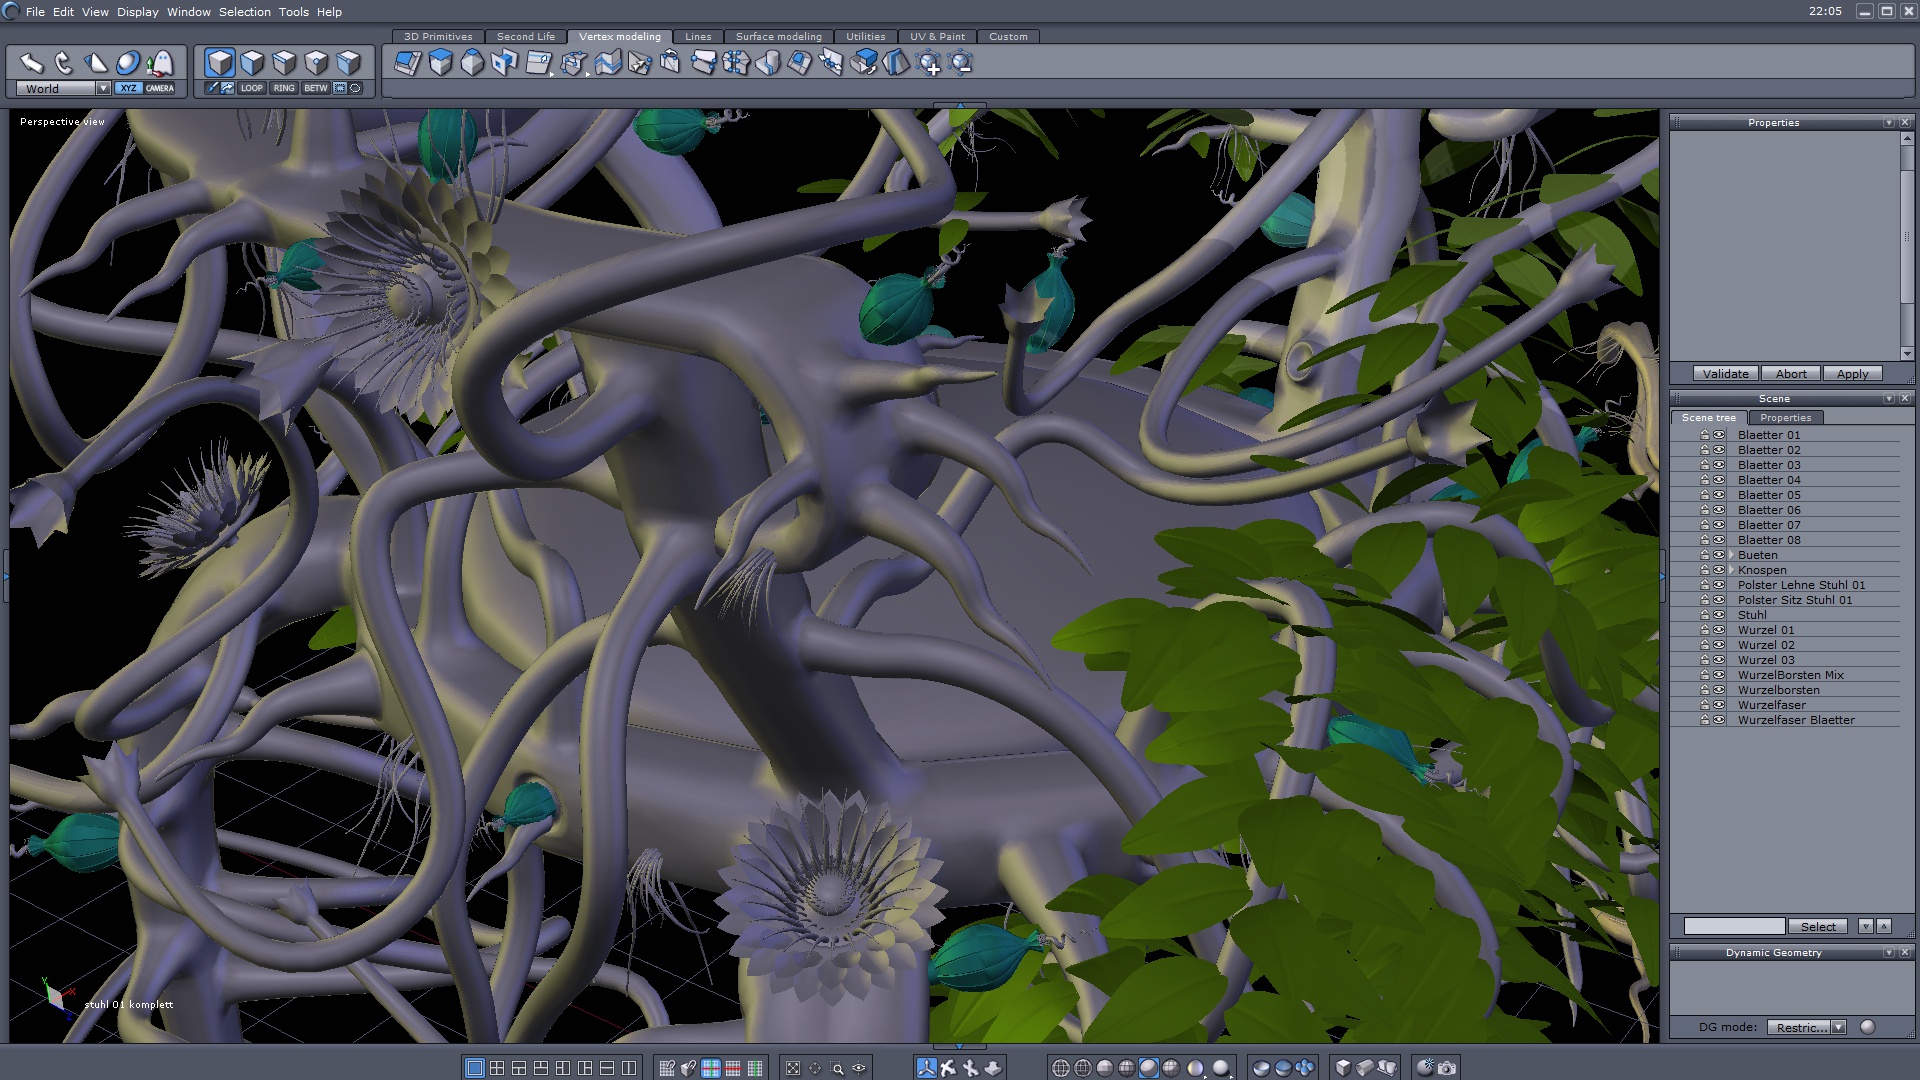Image resolution: width=1920 pixels, height=1080 pixels.
Task: Click the RING selection button
Action: [x=284, y=88]
